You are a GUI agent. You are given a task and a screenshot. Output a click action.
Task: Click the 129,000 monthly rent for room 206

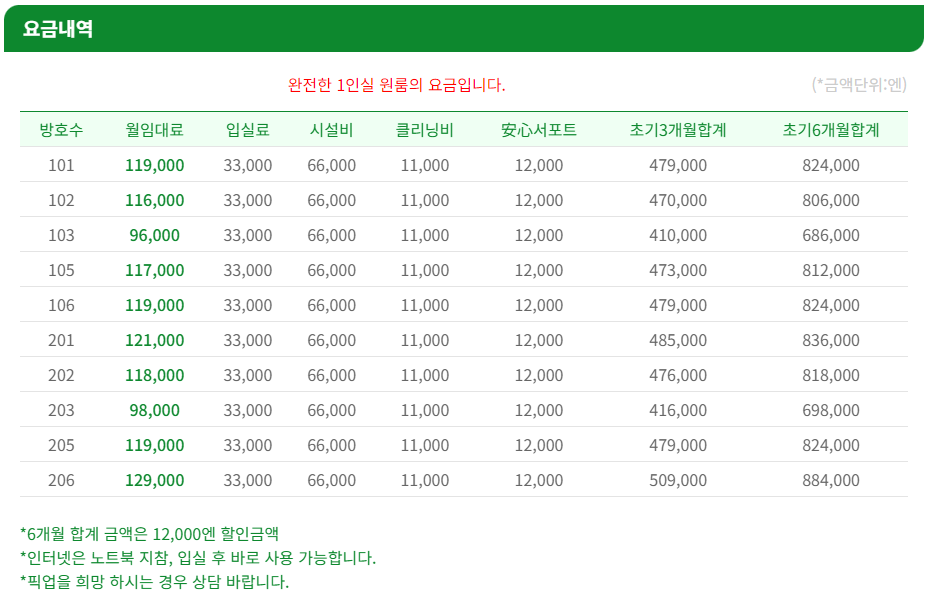point(155,480)
